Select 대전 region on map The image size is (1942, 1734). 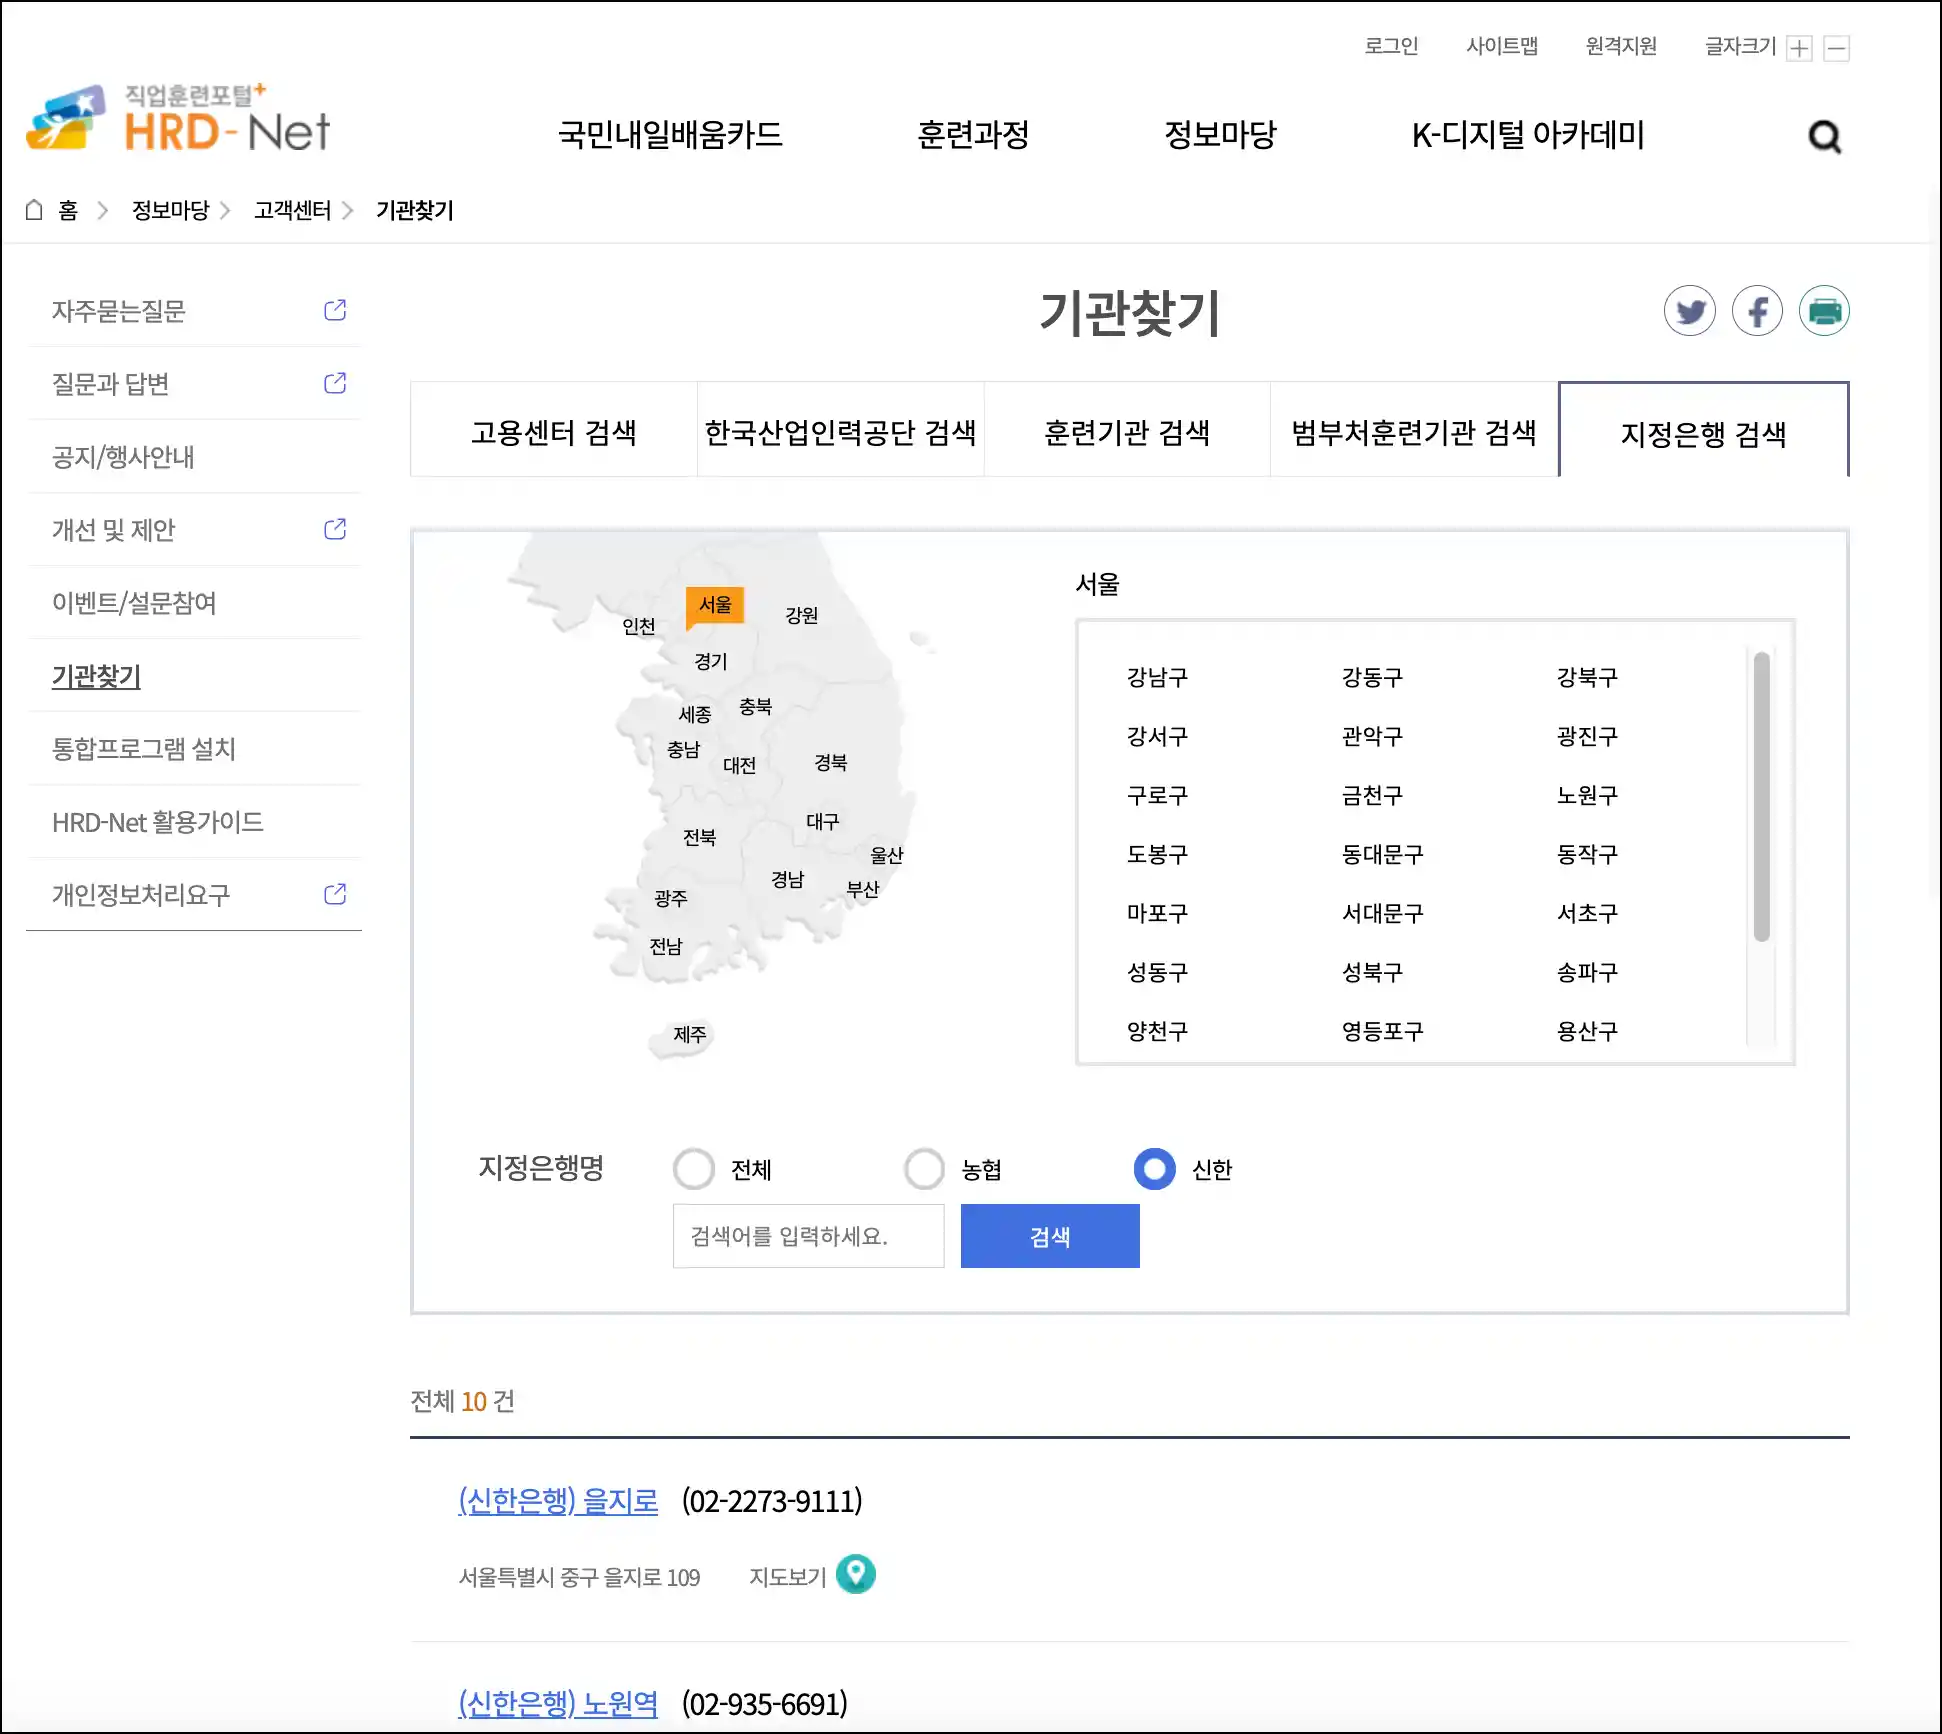[x=739, y=765]
